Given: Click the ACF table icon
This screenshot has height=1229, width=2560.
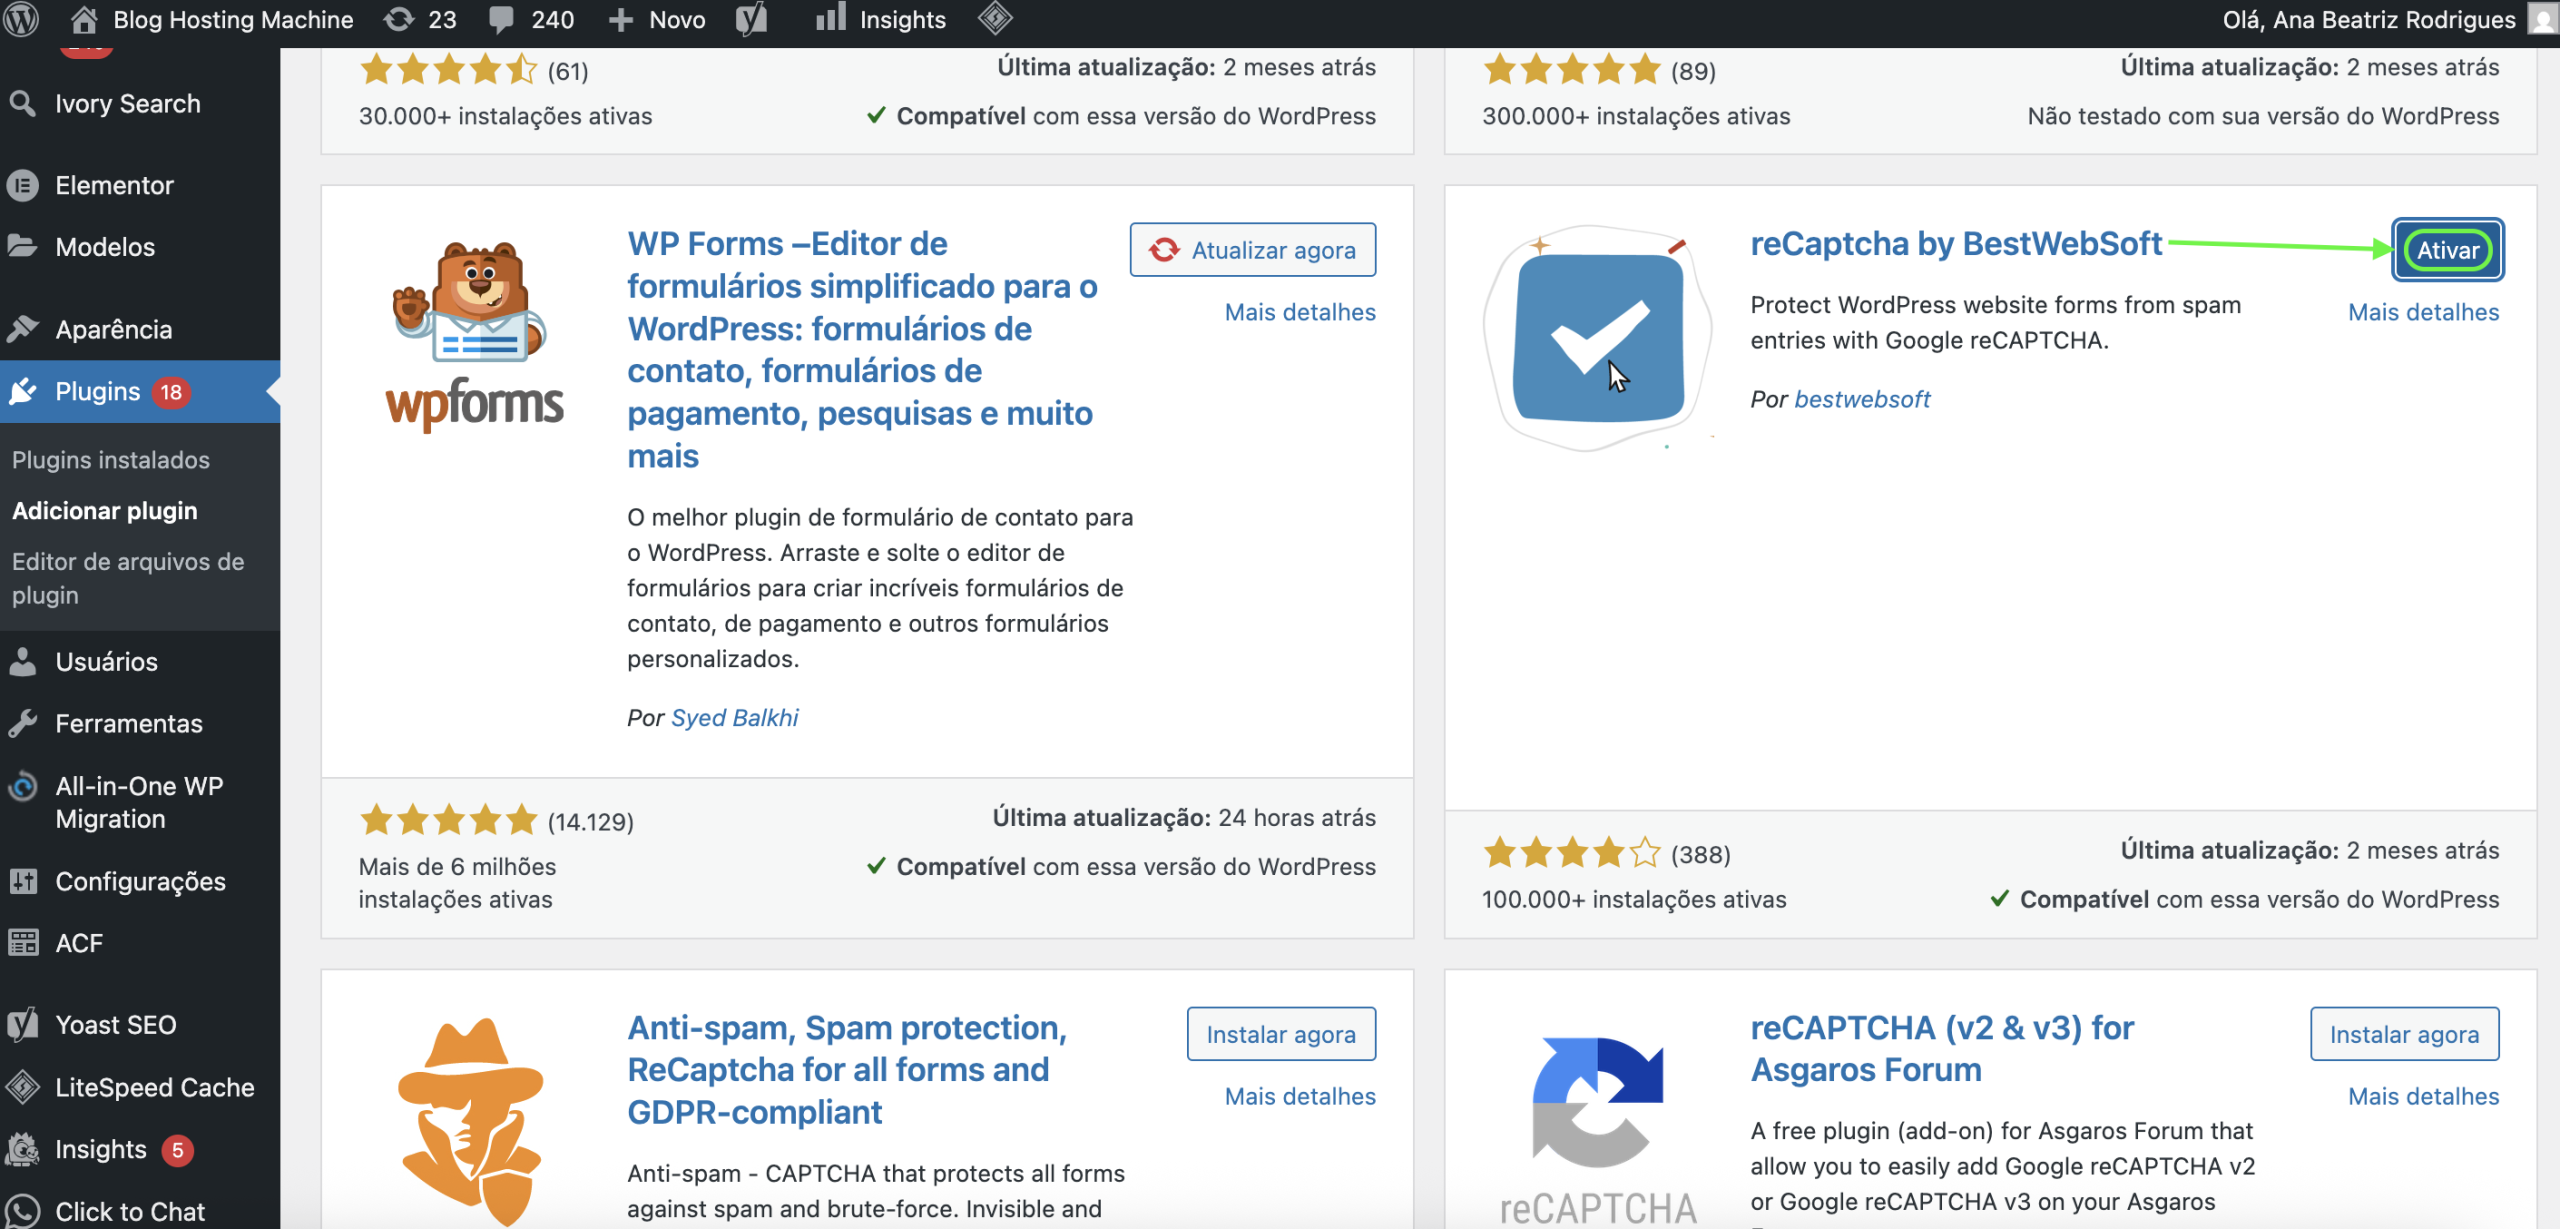Looking at the screenshot, I should coord(22,943).
